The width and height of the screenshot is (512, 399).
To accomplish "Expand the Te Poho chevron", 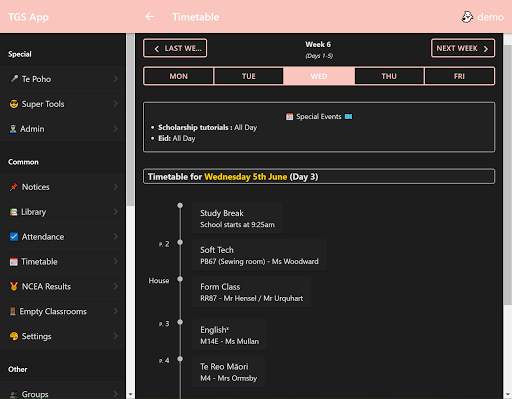I will click(x=115, y=79).
